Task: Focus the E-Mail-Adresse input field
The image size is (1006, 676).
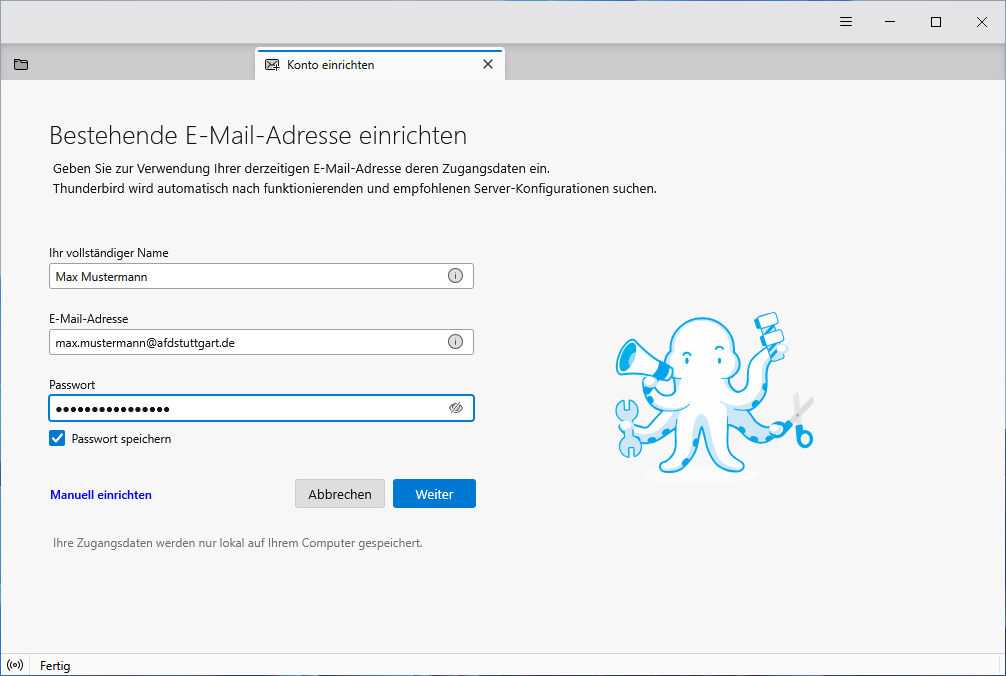Action: point(245,342)
